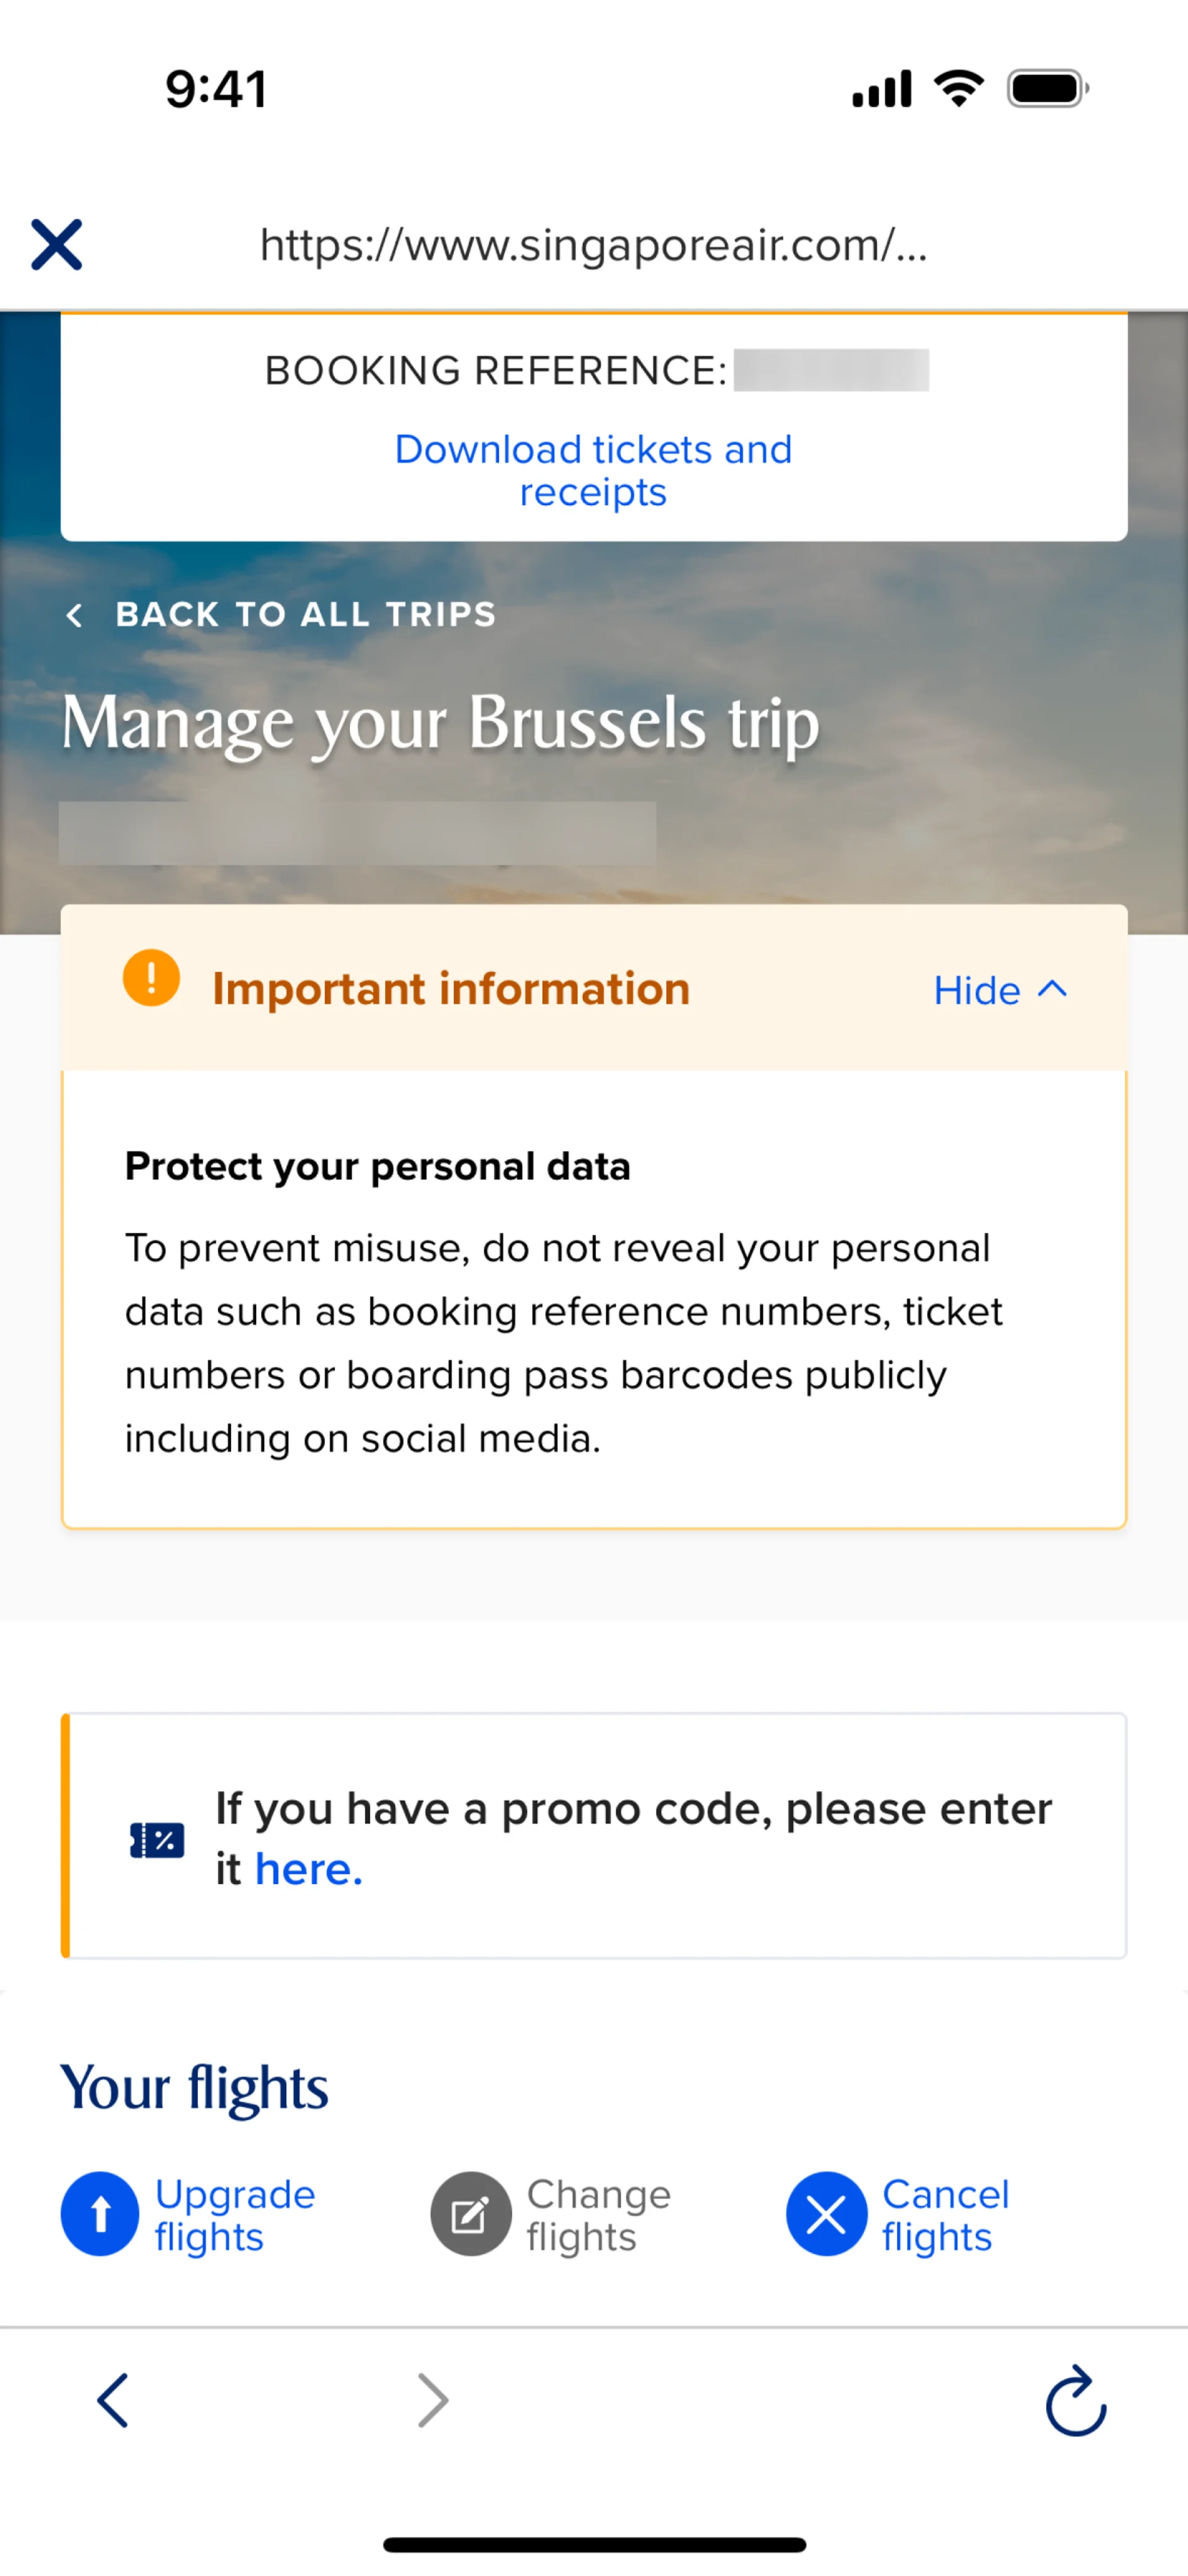Select the Cancel flights text label

(945, 2215)
